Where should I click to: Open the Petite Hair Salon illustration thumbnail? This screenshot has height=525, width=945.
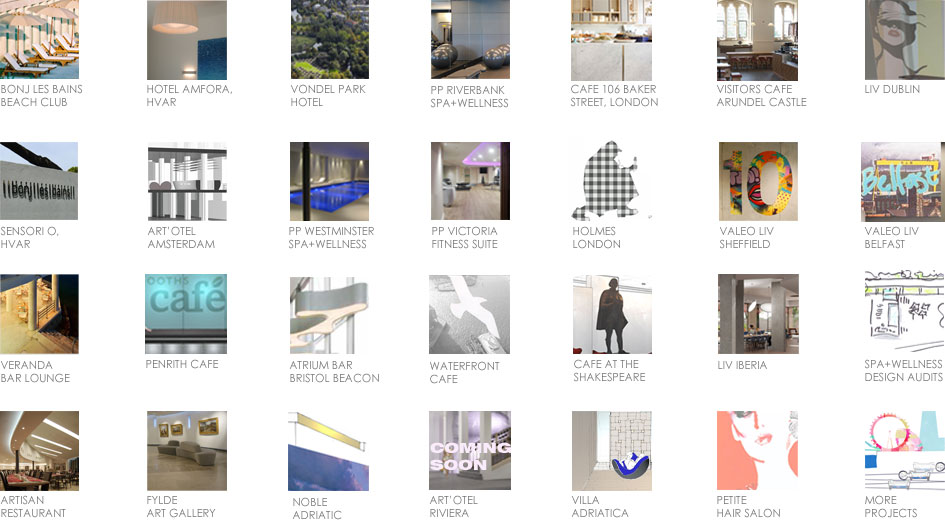click(x=757, y=450)
